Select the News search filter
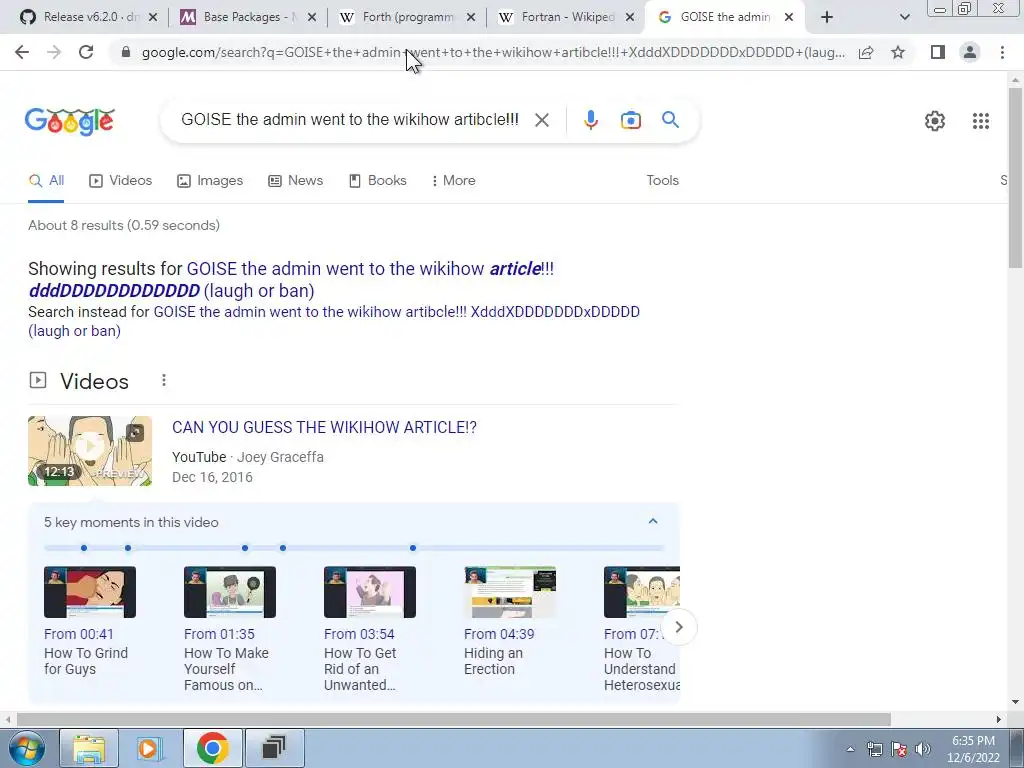This screenshot has height=768, width=1024. coord(296,180)
